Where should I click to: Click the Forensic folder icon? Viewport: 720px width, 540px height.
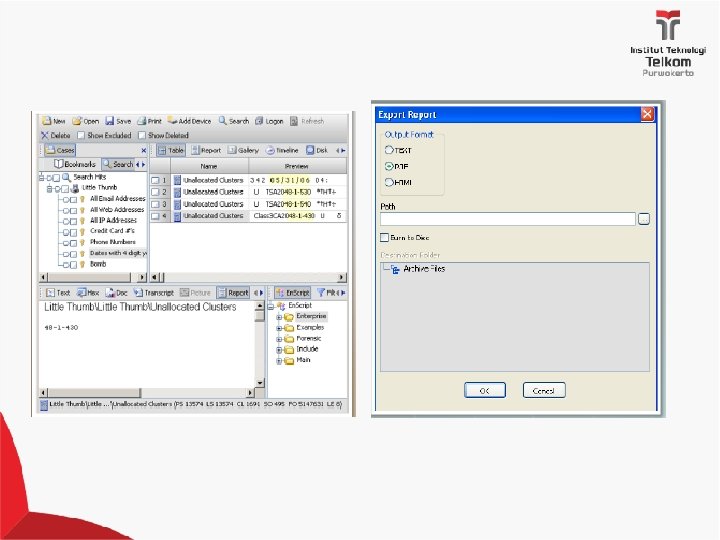289,339
